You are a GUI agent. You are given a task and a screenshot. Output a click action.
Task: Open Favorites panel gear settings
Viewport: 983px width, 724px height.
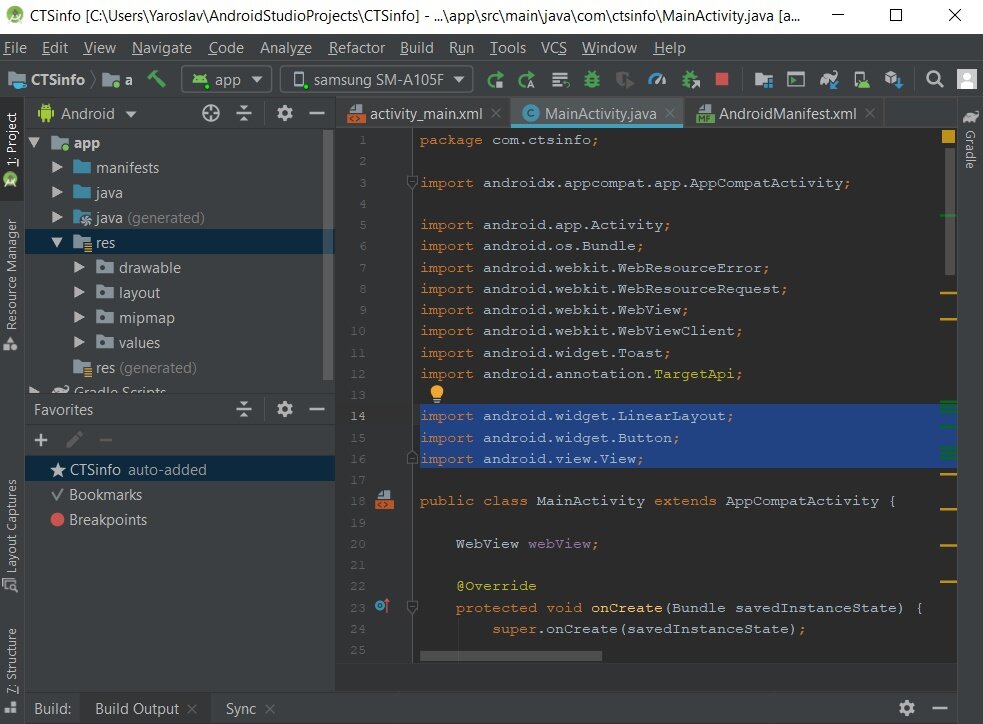click(285, 409)
